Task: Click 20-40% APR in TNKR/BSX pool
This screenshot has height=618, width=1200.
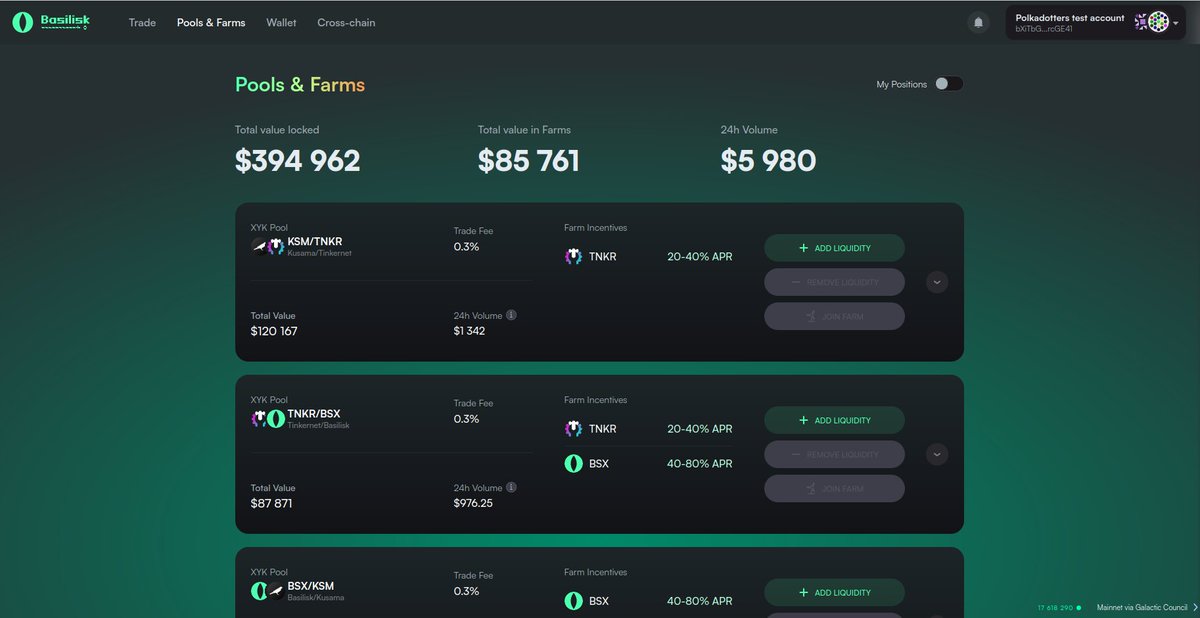Action: (x=699, y=429)
